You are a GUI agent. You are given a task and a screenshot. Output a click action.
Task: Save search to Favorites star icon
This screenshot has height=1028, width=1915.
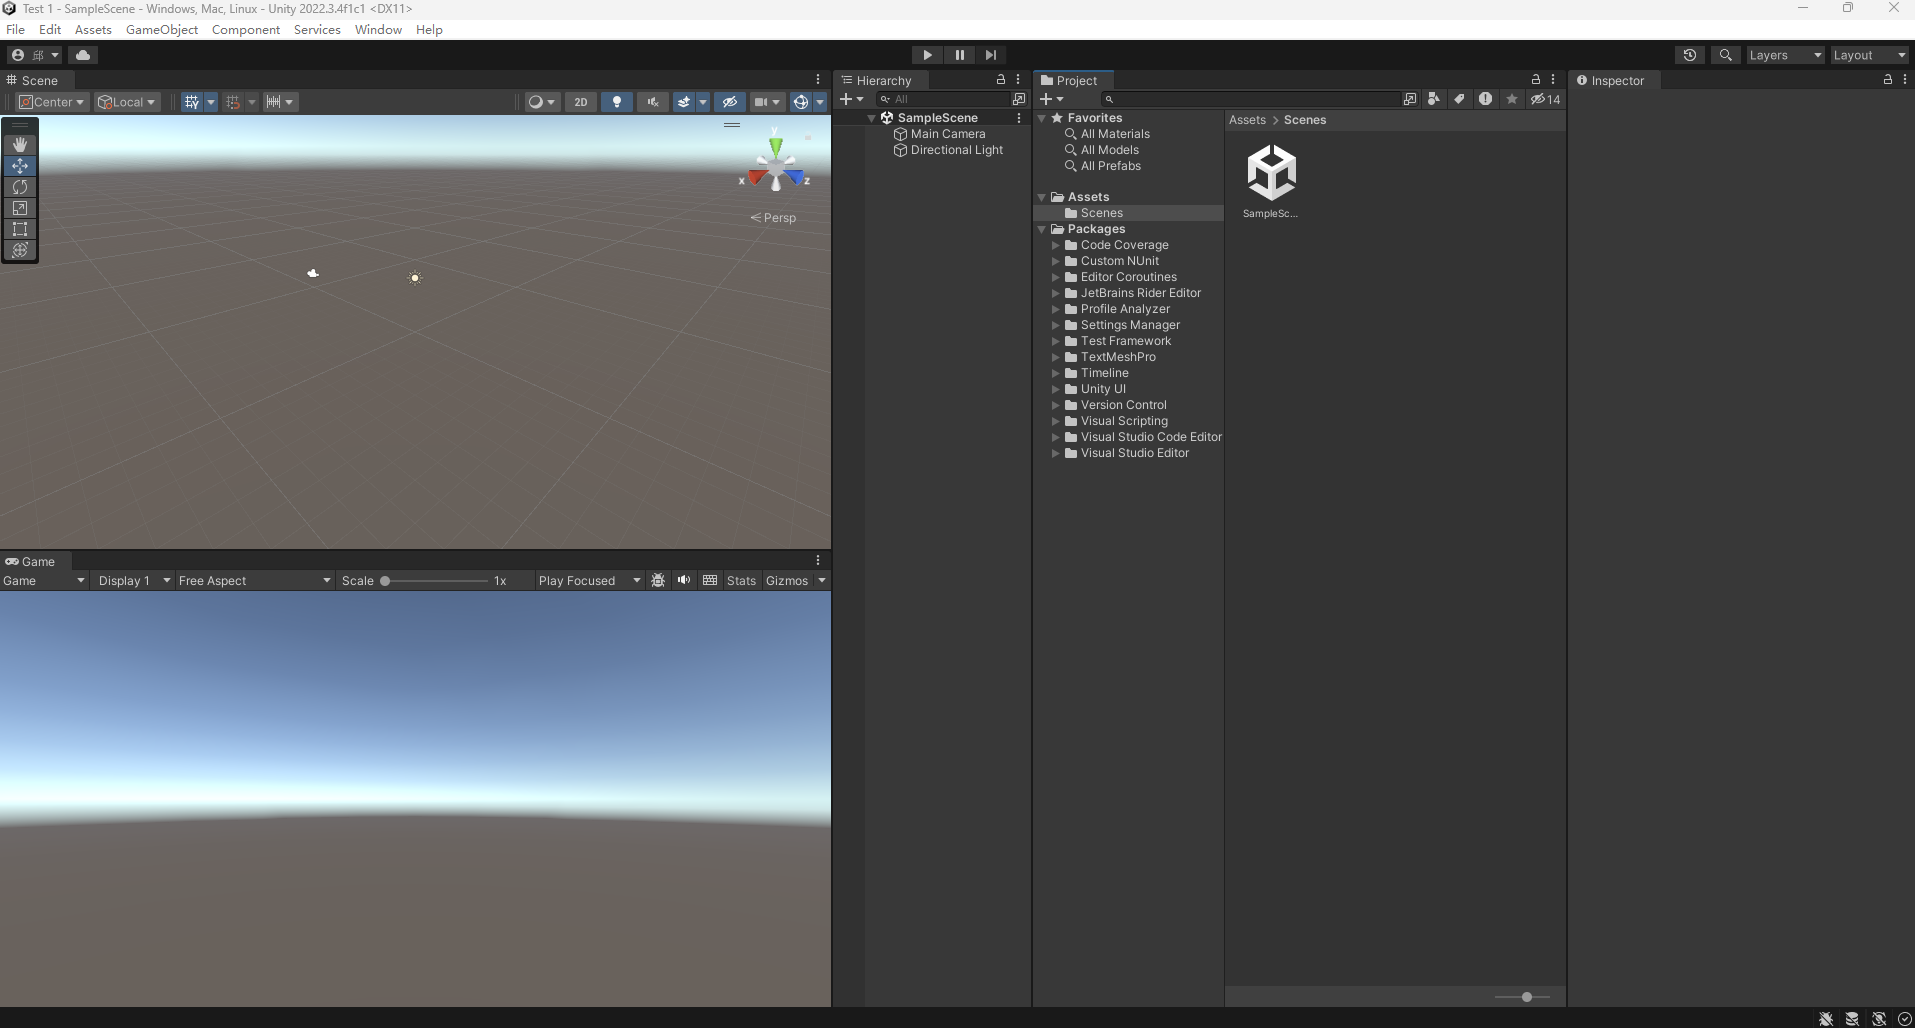point(1511,99)
